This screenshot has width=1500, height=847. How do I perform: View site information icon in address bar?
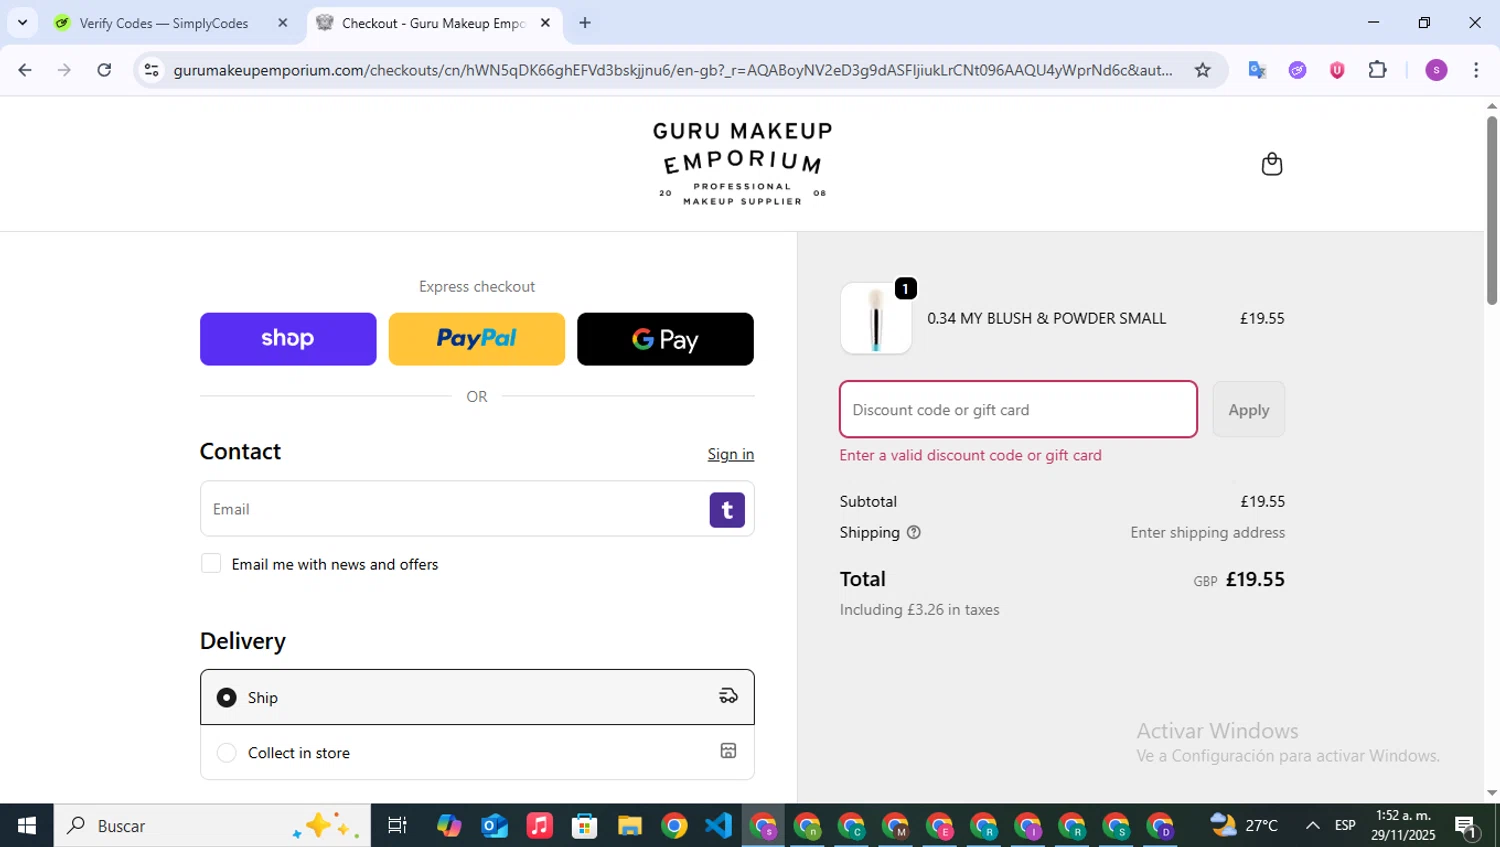click(151, 70)
